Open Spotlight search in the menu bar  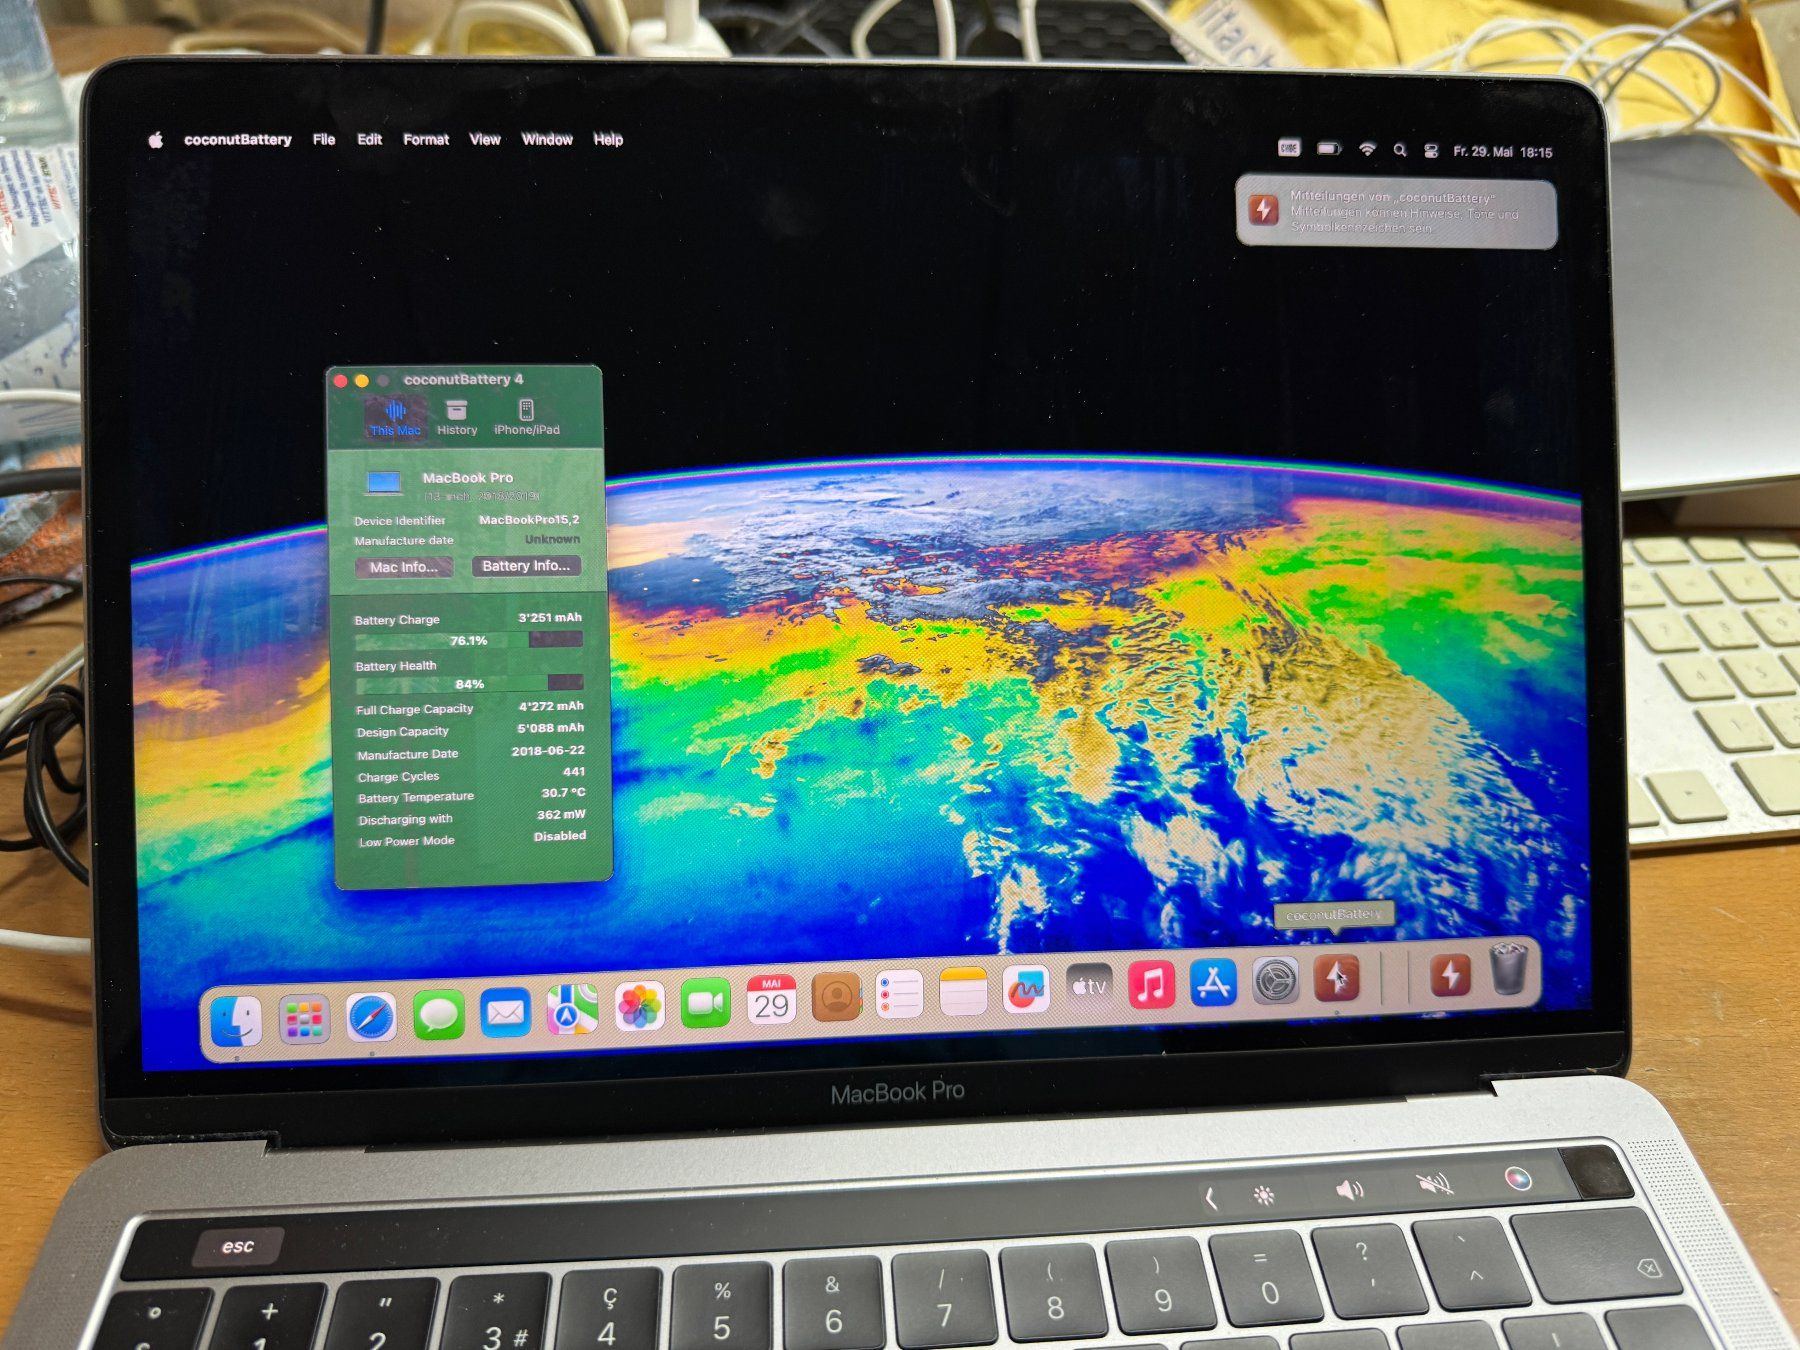coord(1400,150)
